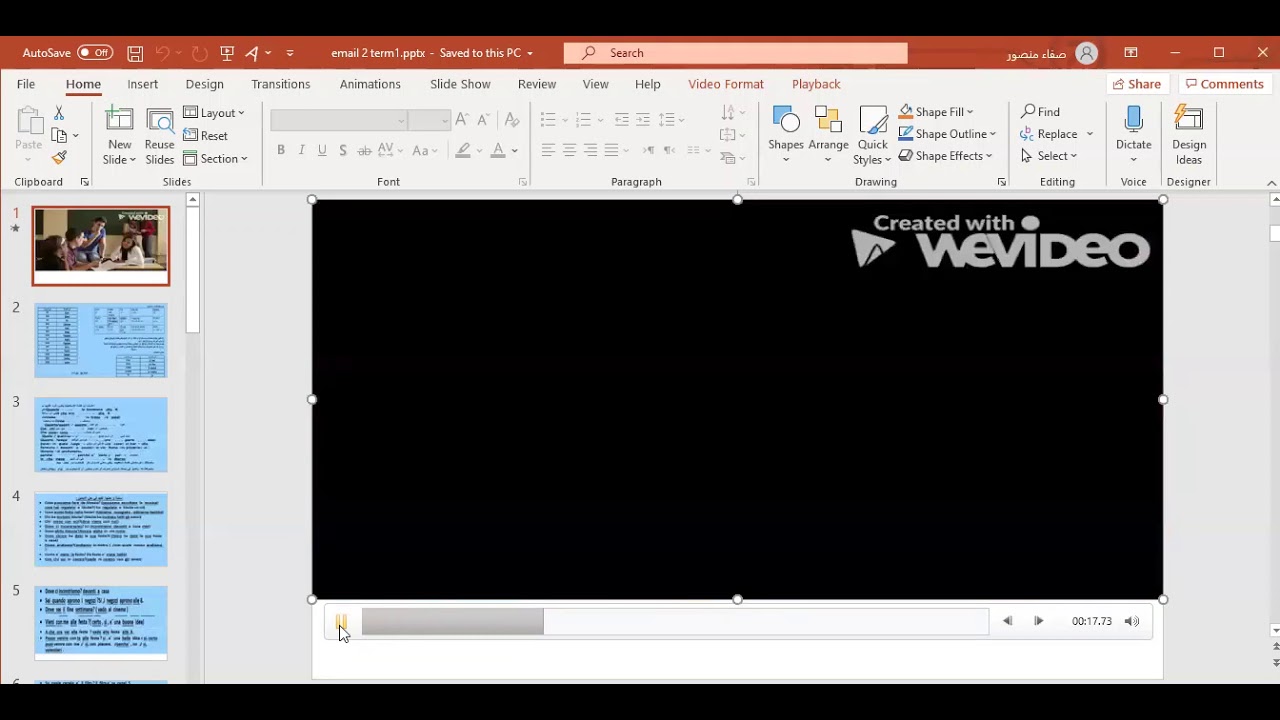Viewport: 1280px width, 720px height.
Task: Expand the Section dropdown
Action: click(x=216, y=159)
